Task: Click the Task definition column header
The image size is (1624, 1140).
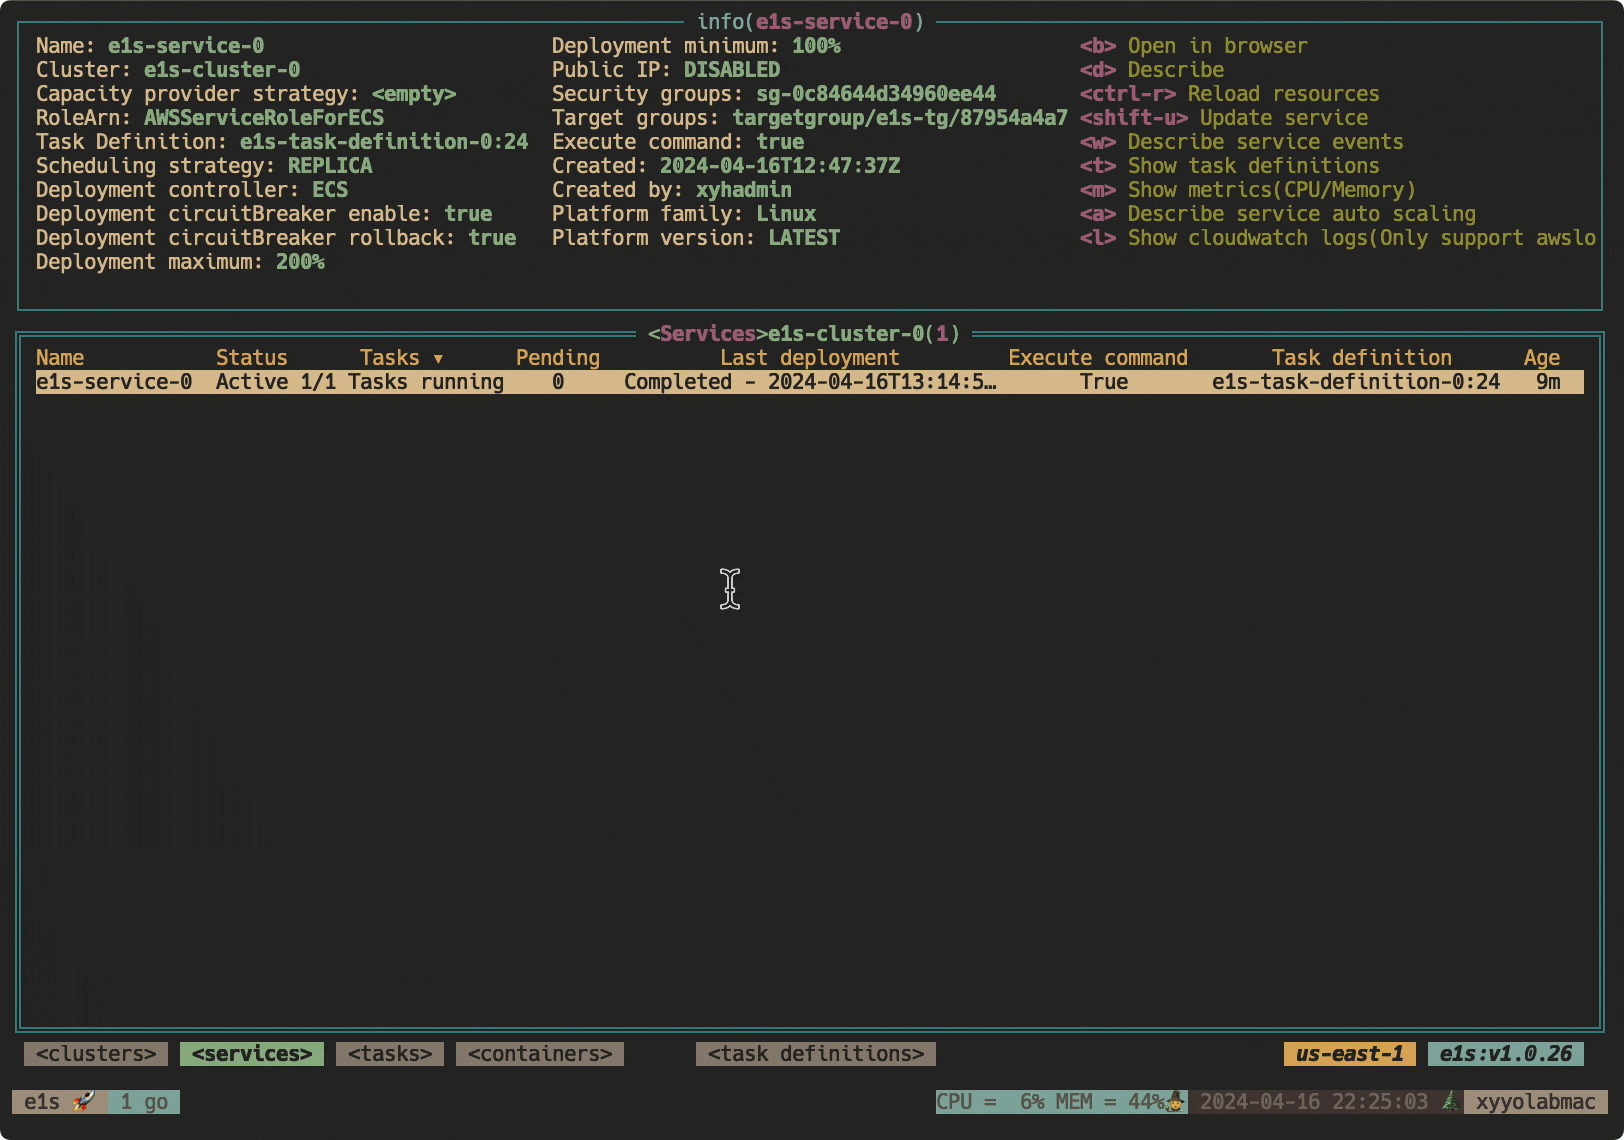Action: tap(1362, 358)
